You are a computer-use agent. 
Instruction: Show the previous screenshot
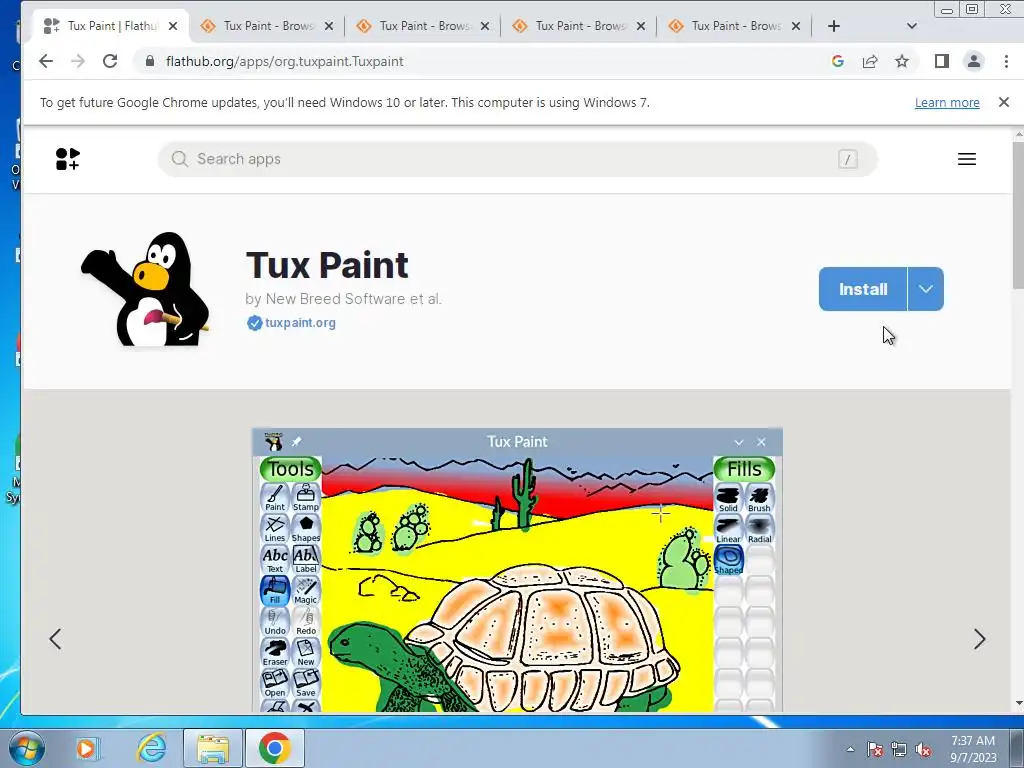pos(56,639)
